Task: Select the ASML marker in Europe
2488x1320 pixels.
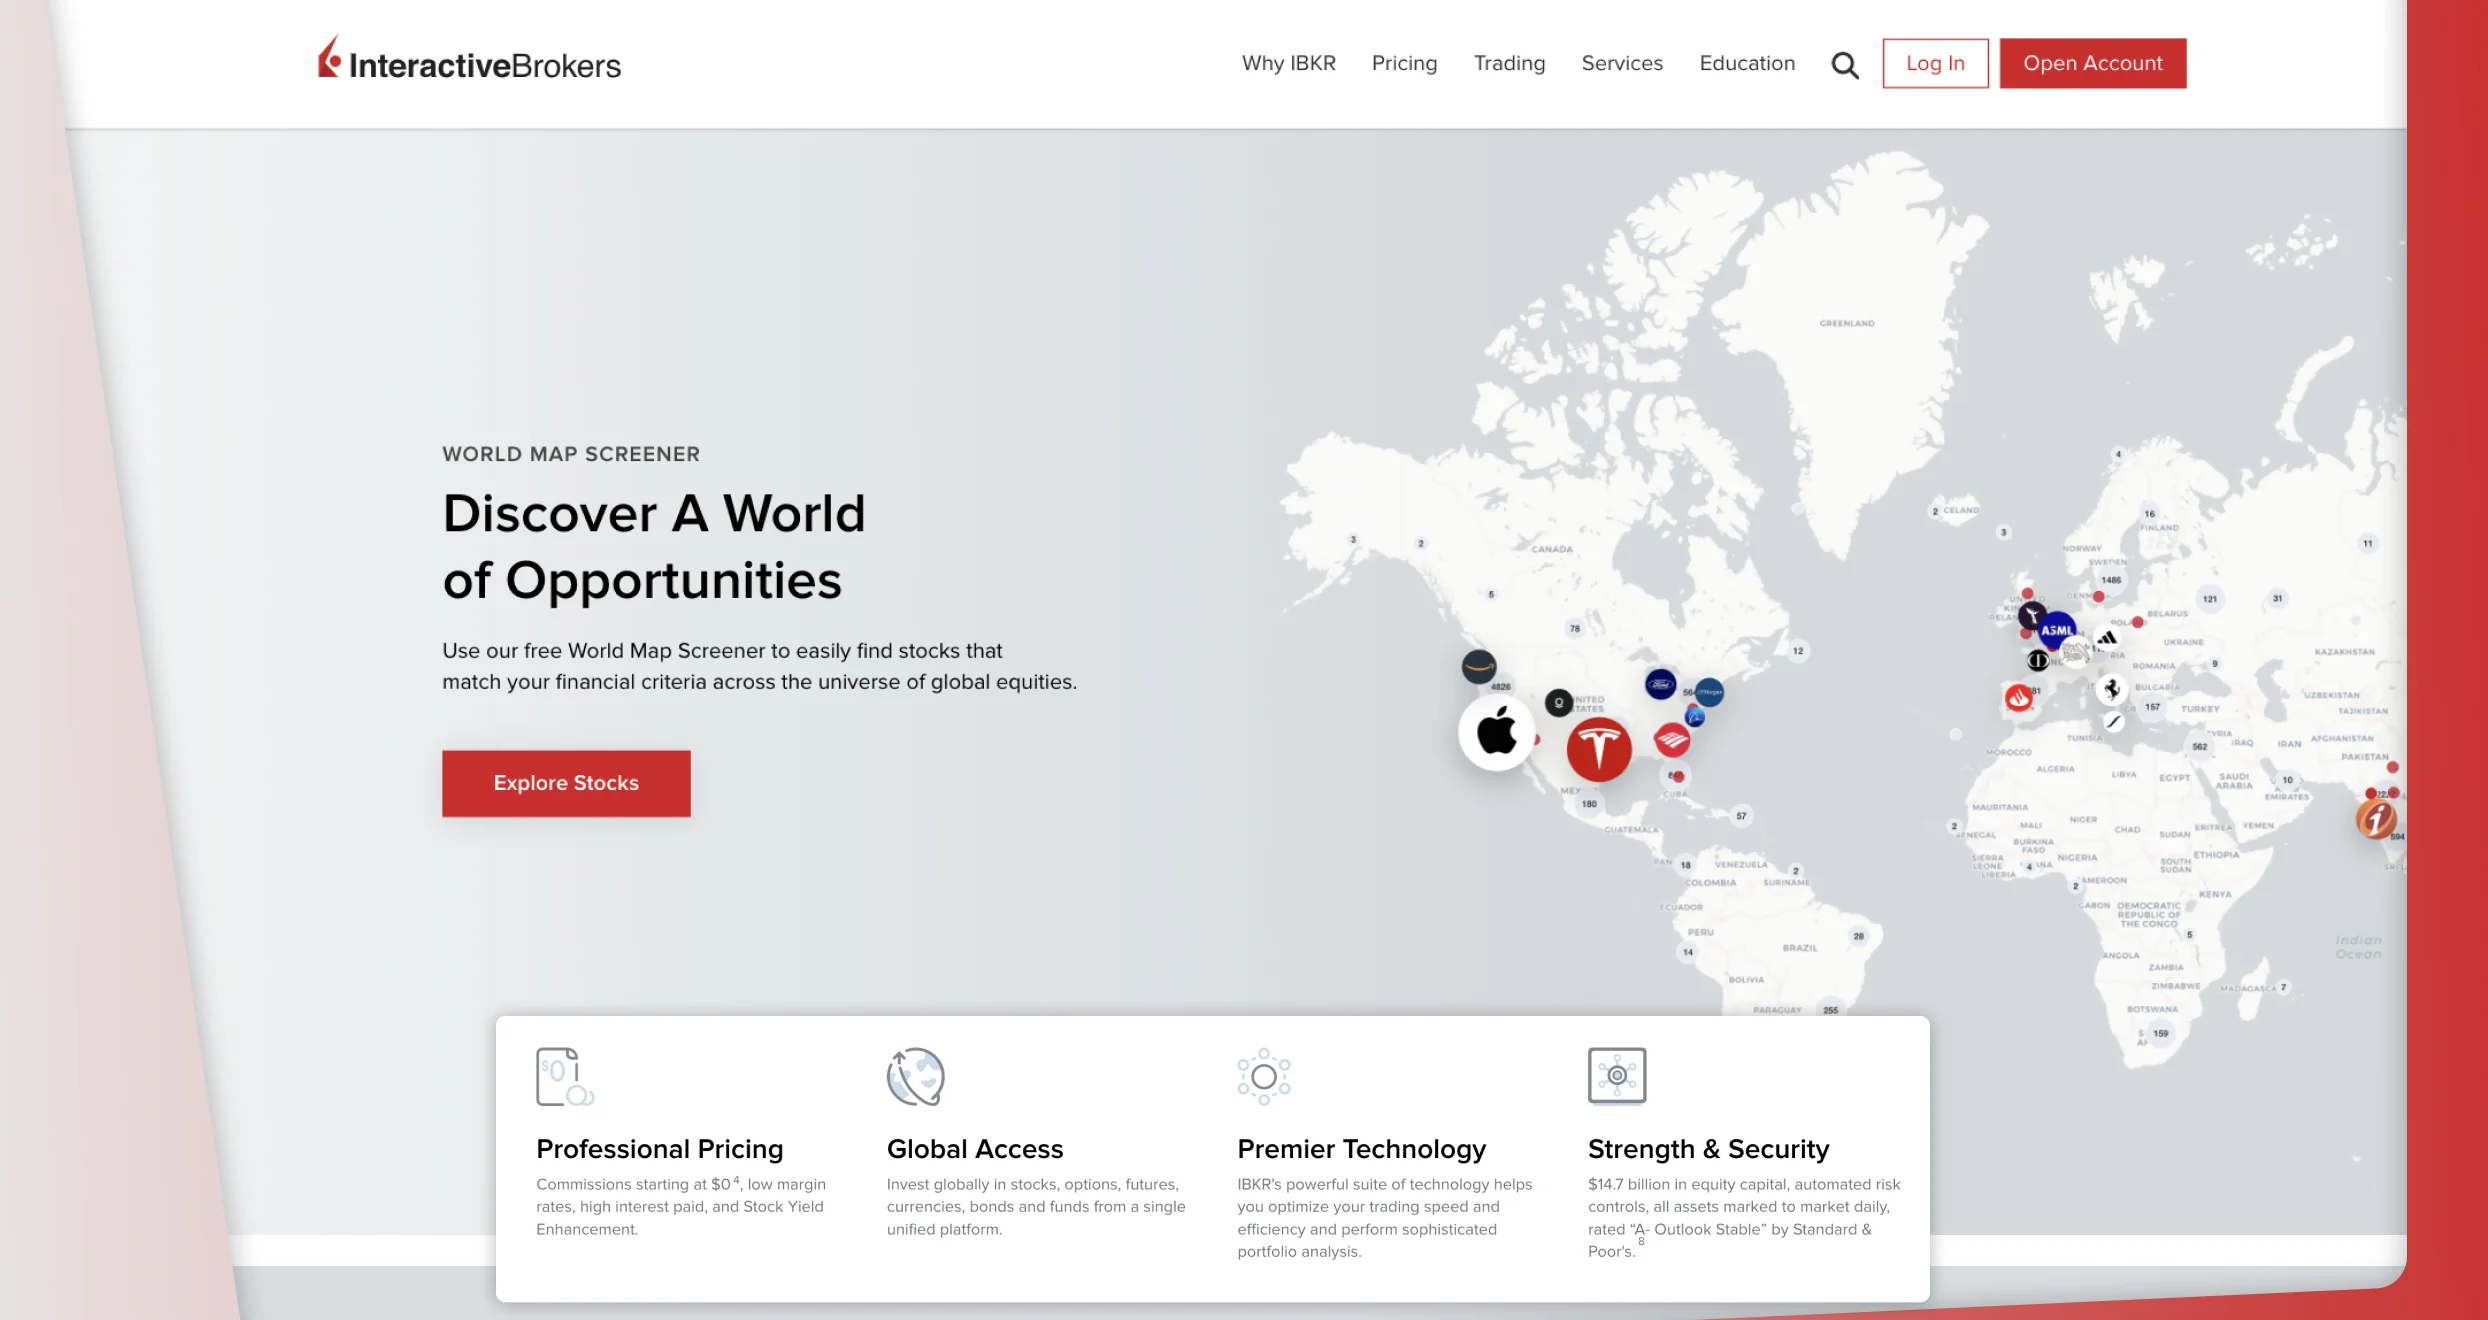Action: tap(2055, 630)
